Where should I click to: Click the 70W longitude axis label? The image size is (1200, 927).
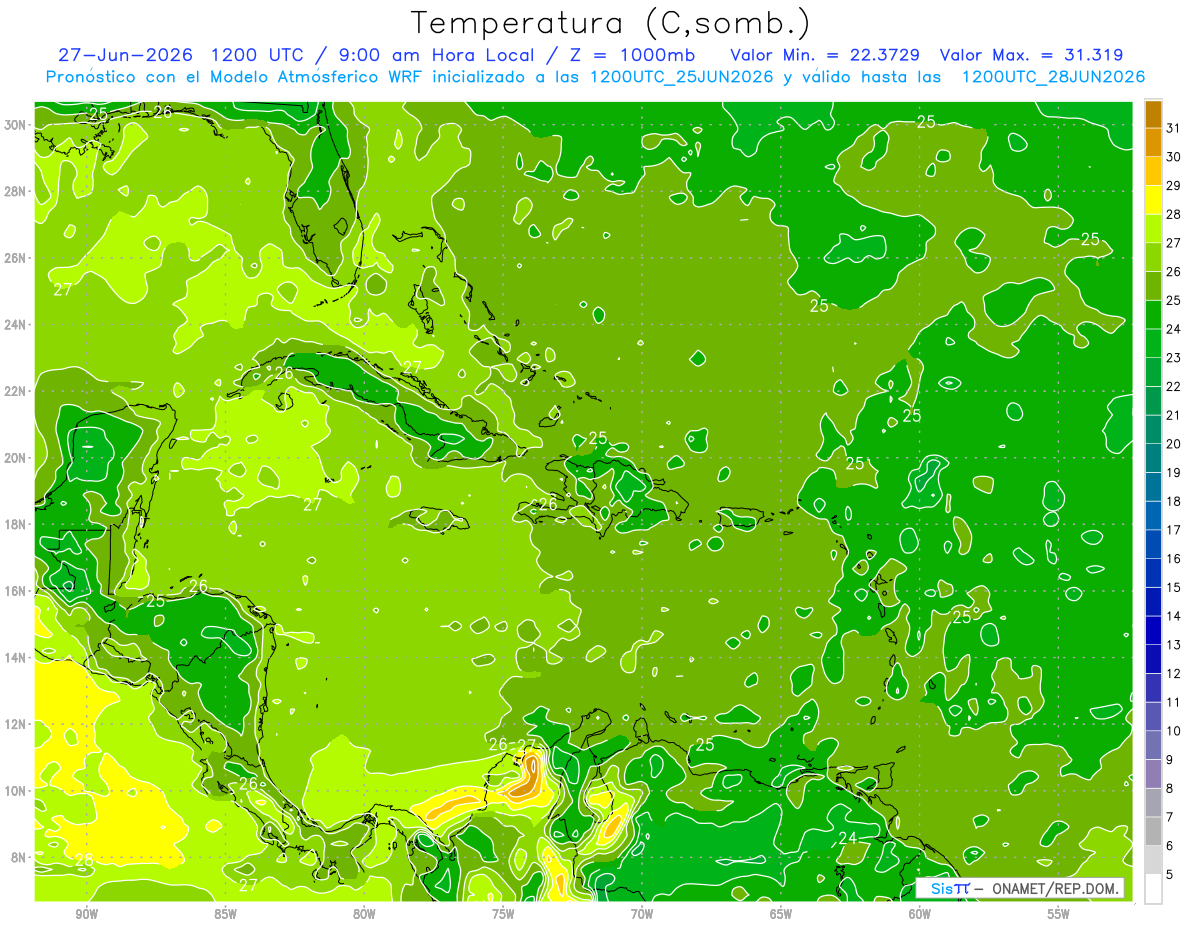tap(642, 914)
